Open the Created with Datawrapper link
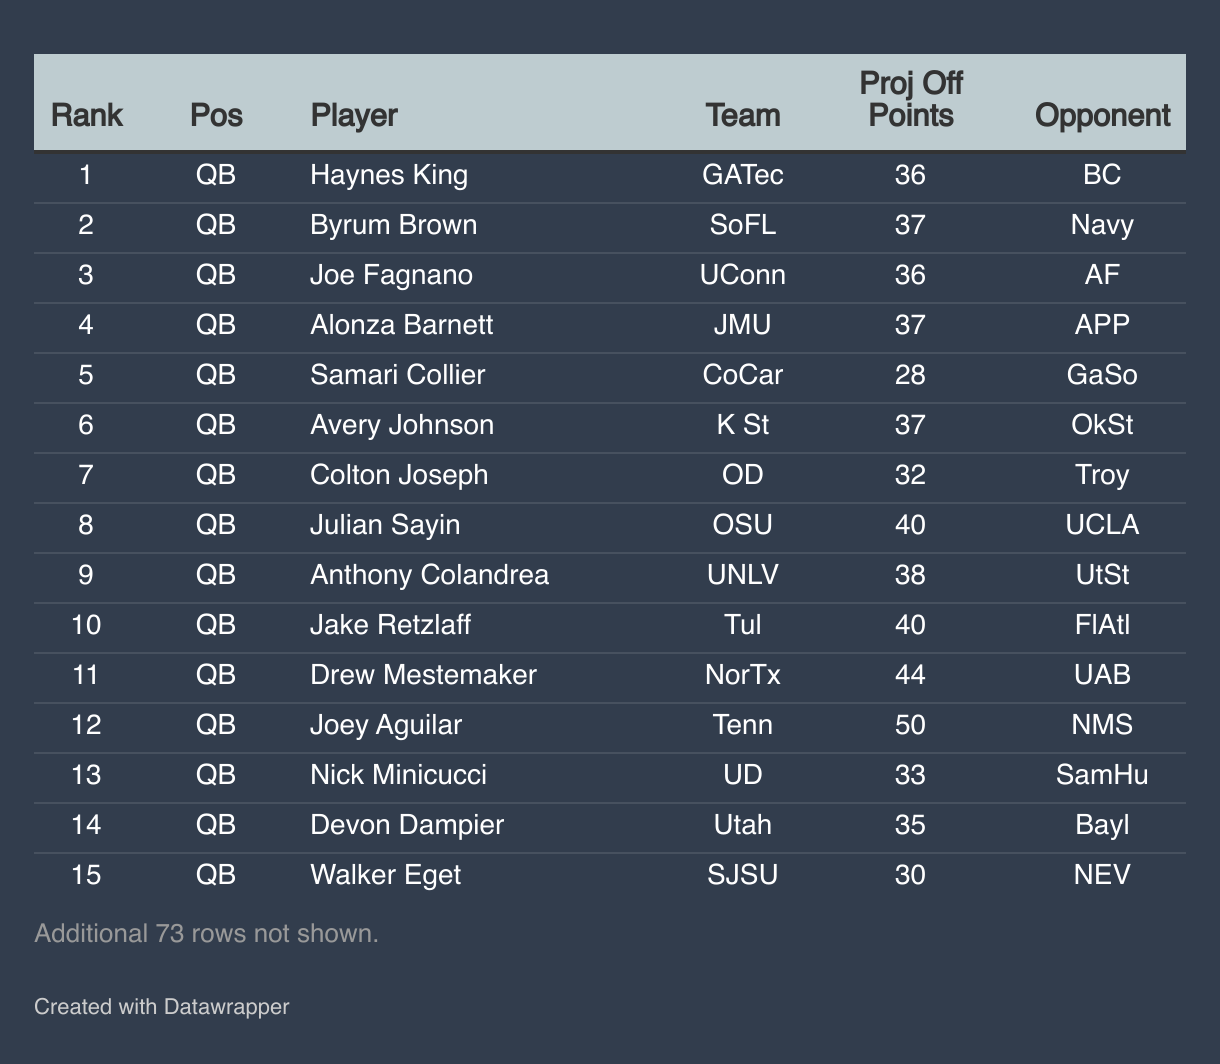The width and height of the screenshot is (1220, 1064). [x=161, y=1006]
